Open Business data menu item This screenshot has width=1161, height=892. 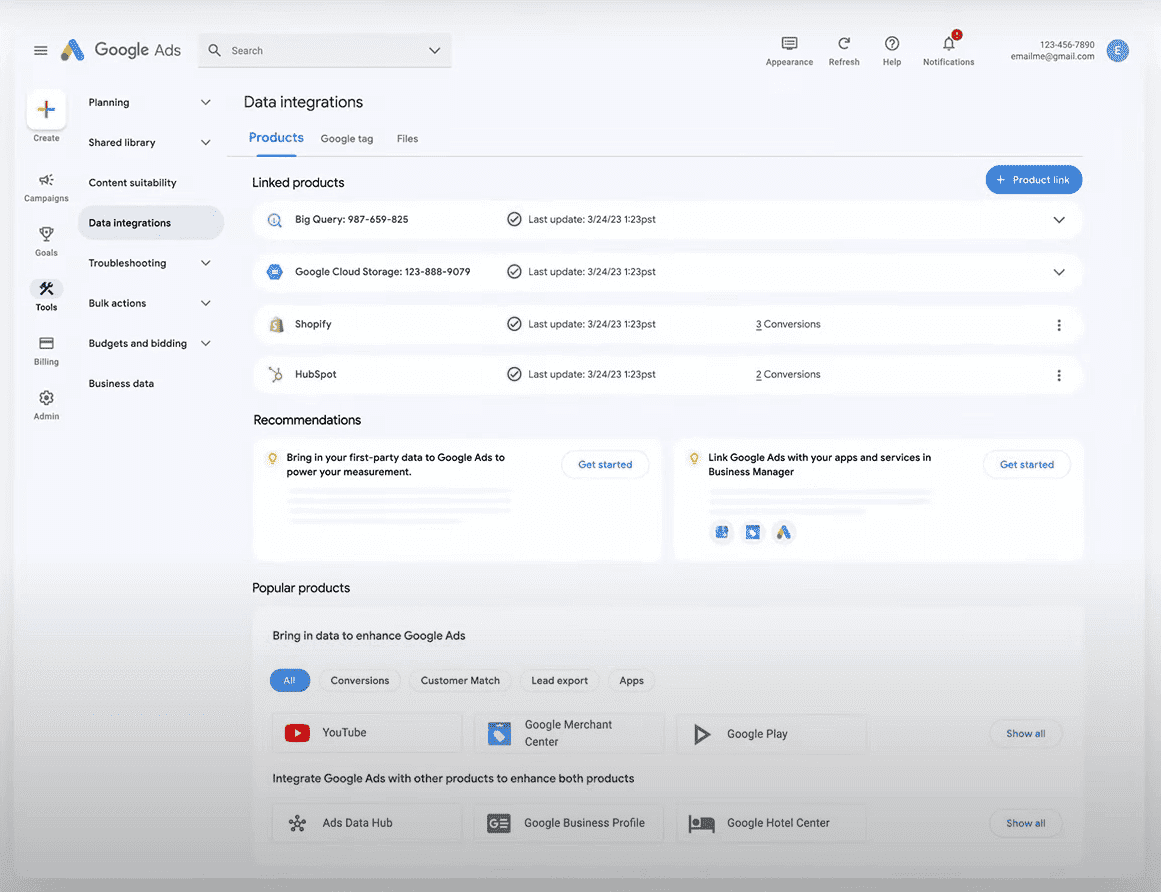[121, 383]
